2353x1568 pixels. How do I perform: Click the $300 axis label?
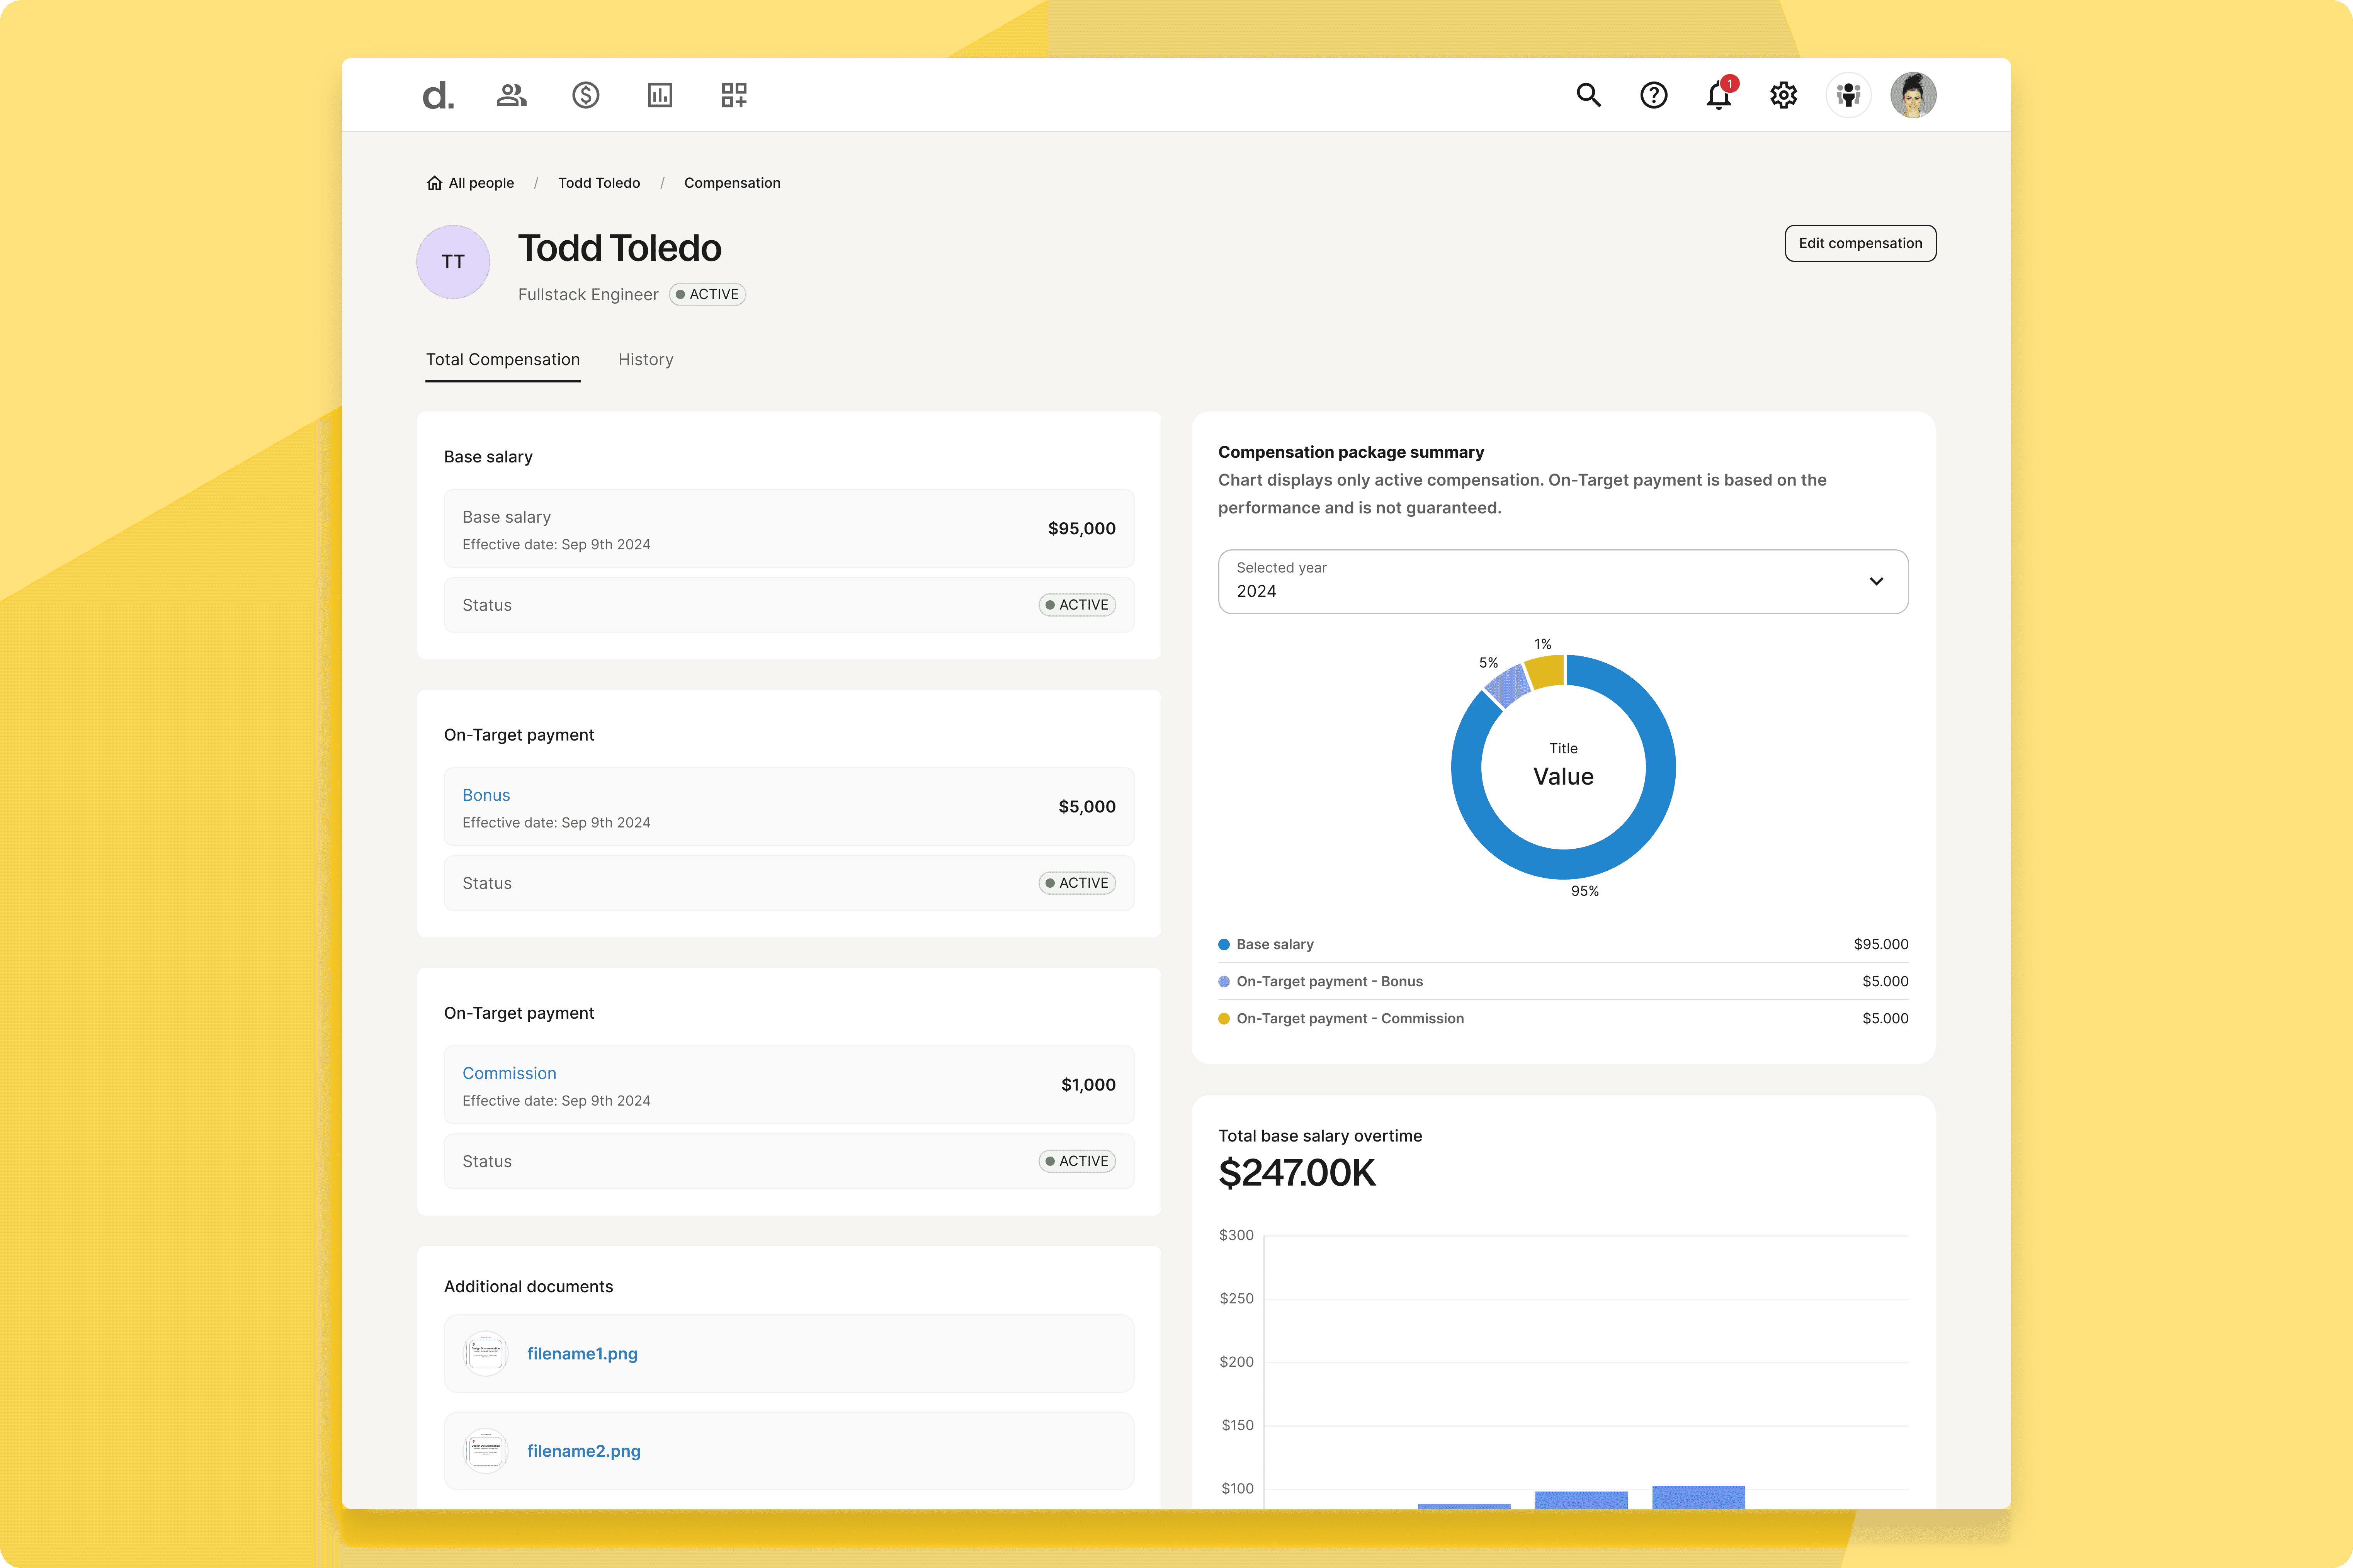click(1236, 1236)
